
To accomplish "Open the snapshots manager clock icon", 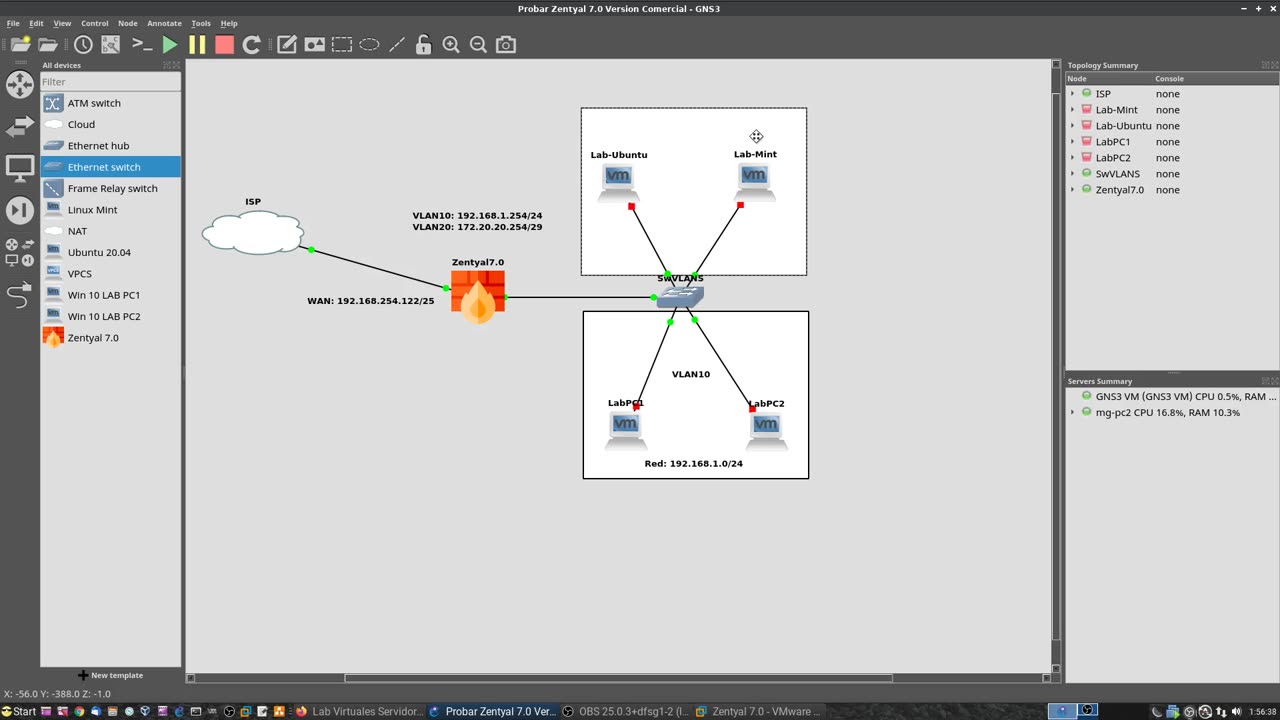I will 83,44.
